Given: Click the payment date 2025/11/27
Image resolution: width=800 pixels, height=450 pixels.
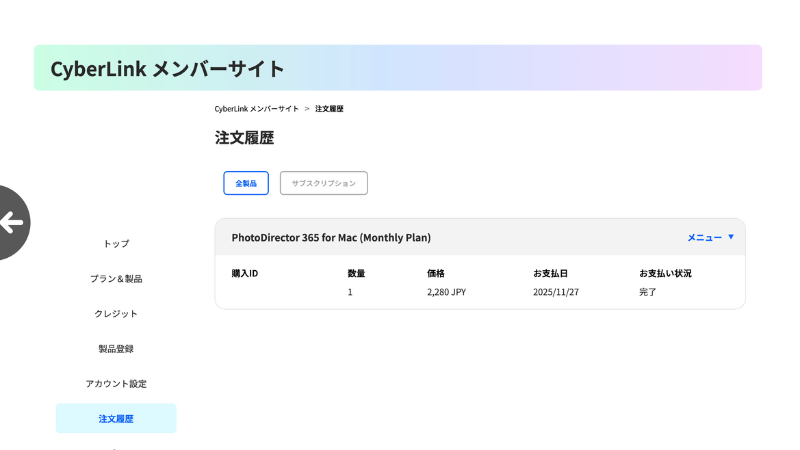Looking at the screenshot, I should (x=556, y=292).
